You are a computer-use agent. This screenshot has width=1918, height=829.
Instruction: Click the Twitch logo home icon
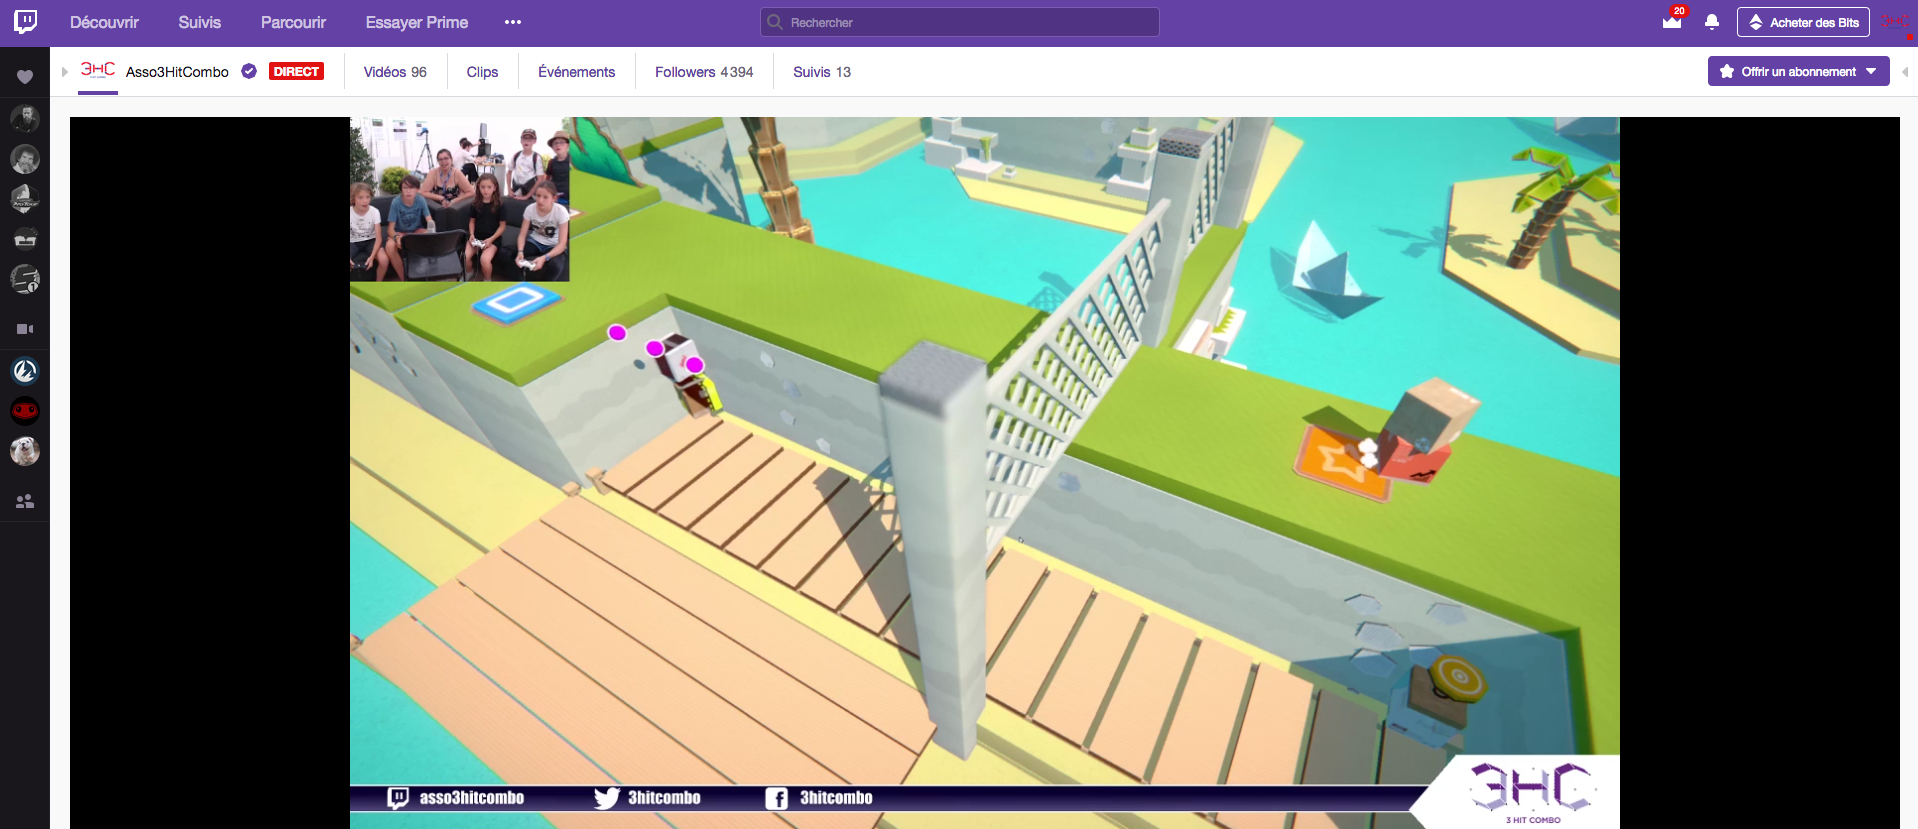click(26, 22)
